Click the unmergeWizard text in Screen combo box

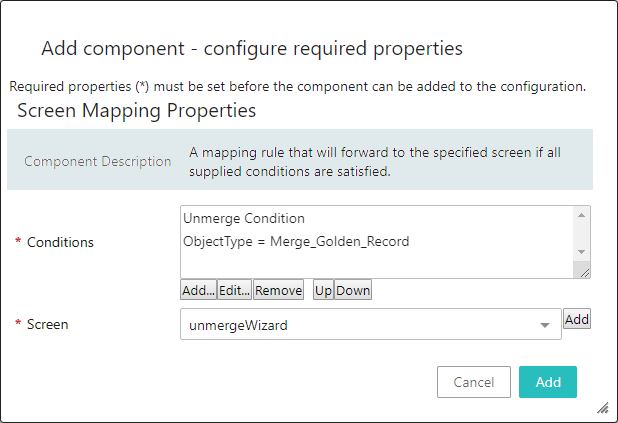point(231,325)
